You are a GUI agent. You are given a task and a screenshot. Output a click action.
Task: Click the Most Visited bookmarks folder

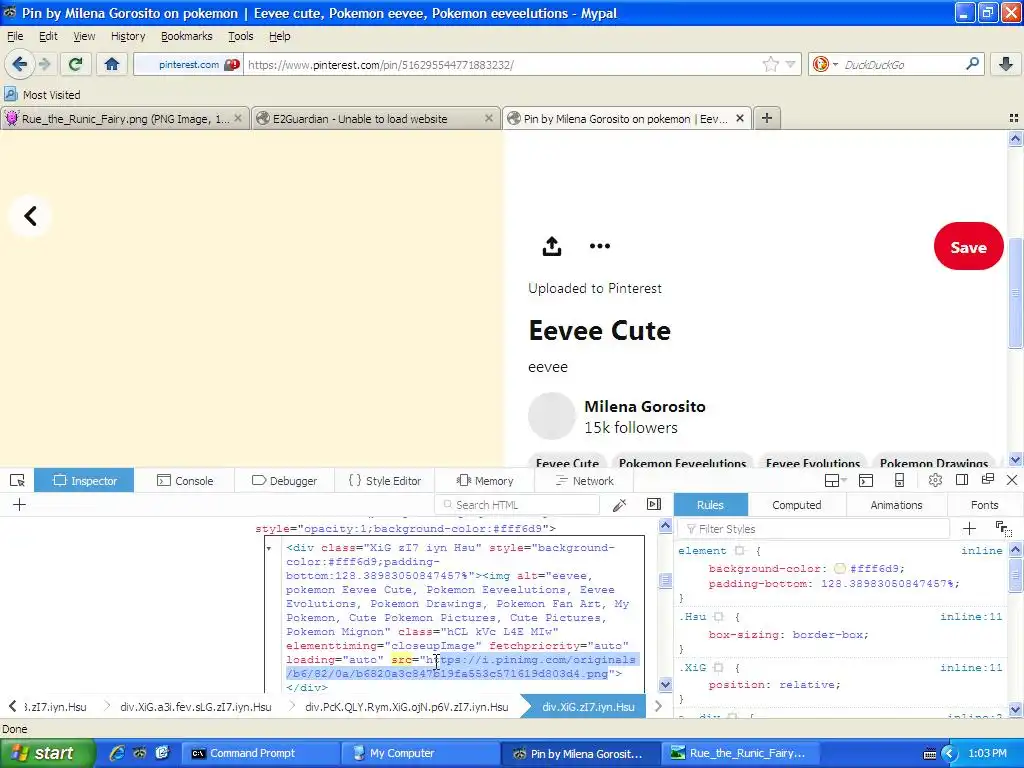tap(42, 95)
